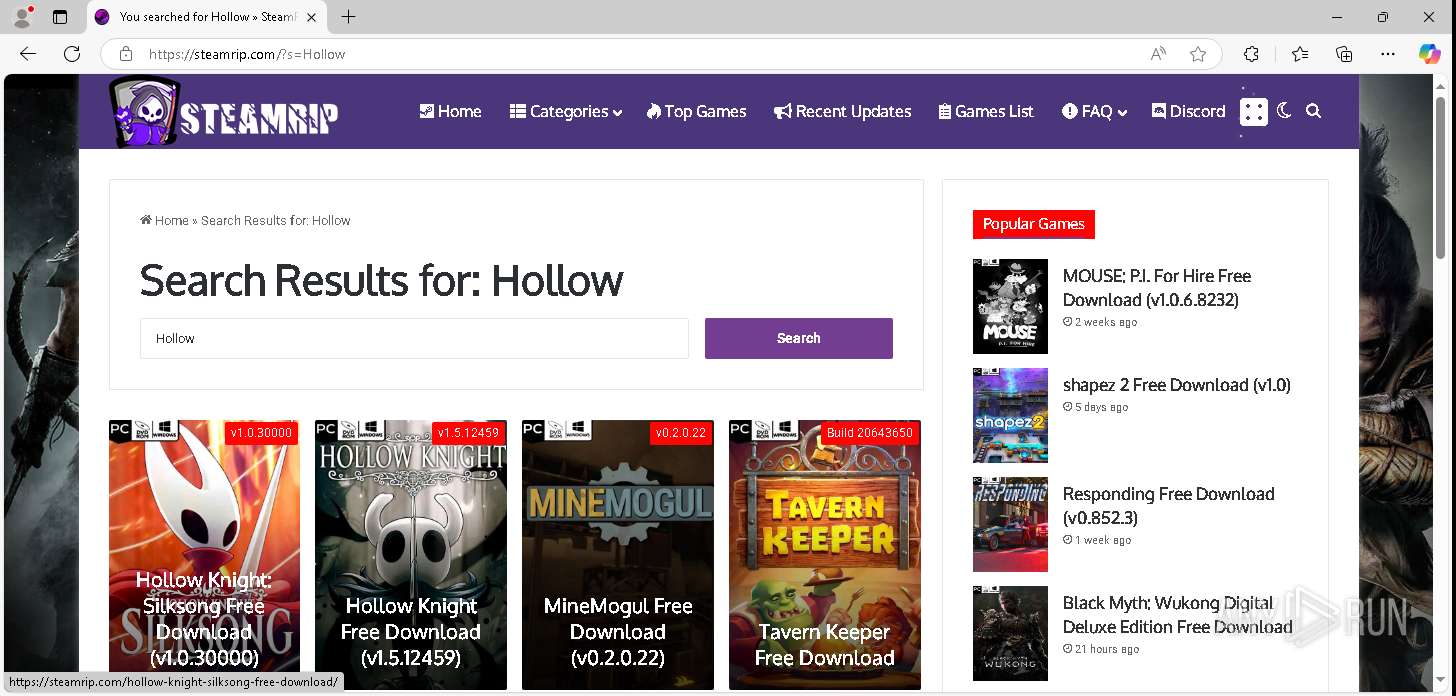
Task: Launch Copilot from the toolbar icon
Action: (x=1430, y=54)
